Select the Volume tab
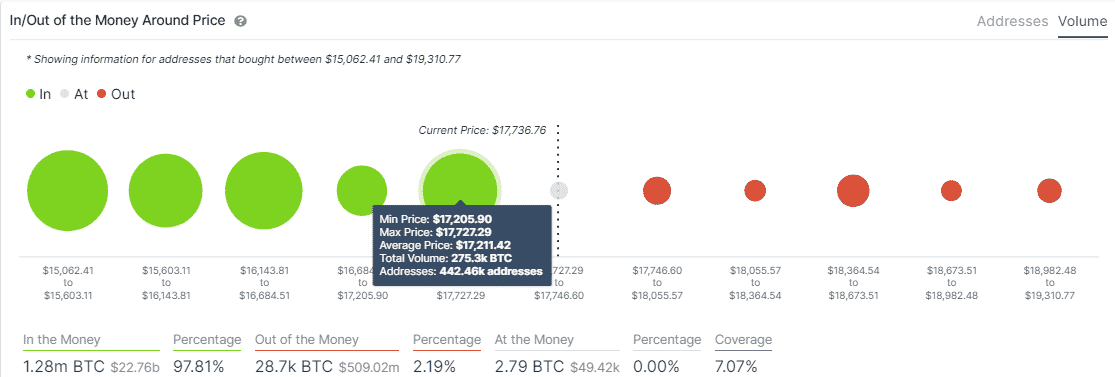 [1082, 21]
